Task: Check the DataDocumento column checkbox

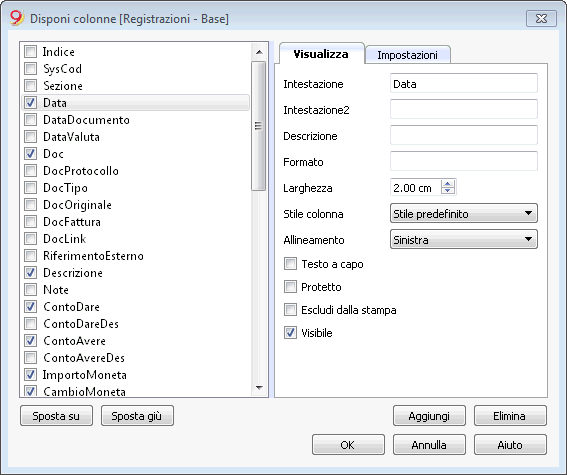Action: (30, 119)
